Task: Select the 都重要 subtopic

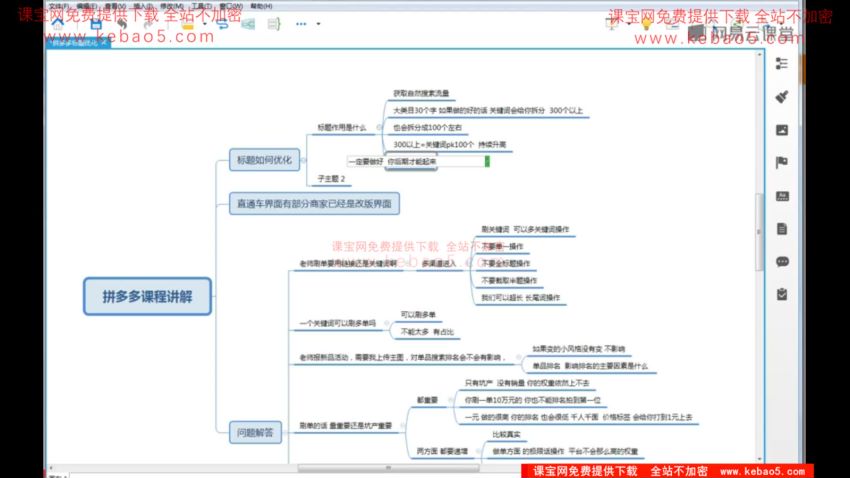Action: 427,401
